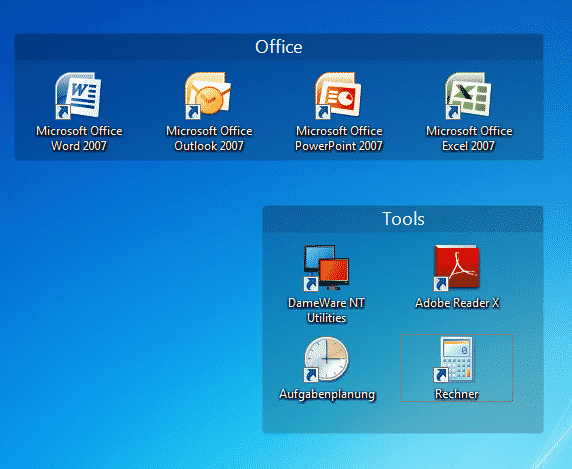Select the DameWare NT Utilities icon
This screenshot has width=572, height=469.
click(326, 268)
